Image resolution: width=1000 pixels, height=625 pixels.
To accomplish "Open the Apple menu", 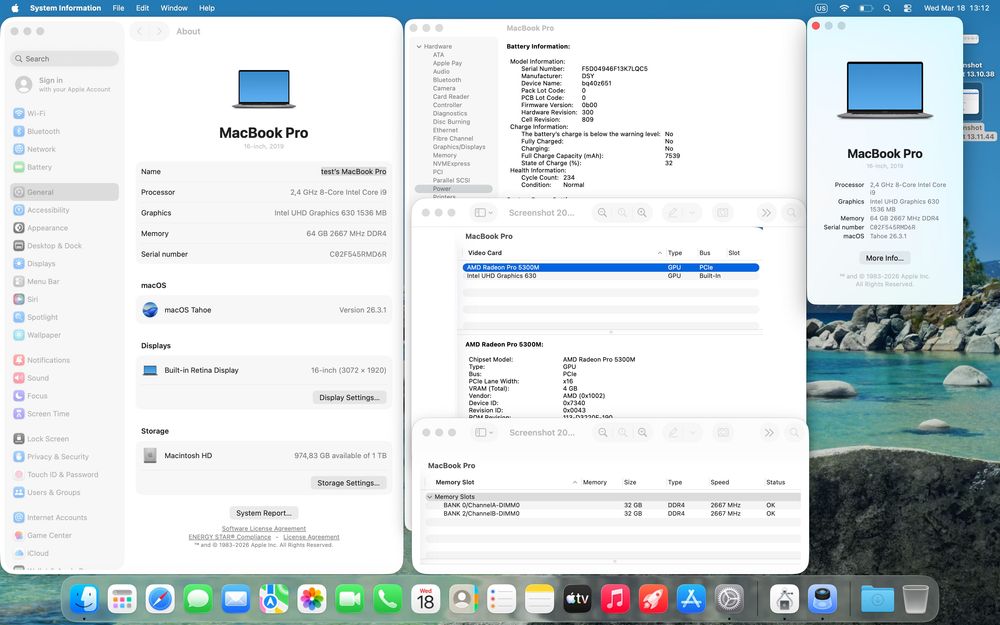I will point(15,8).
